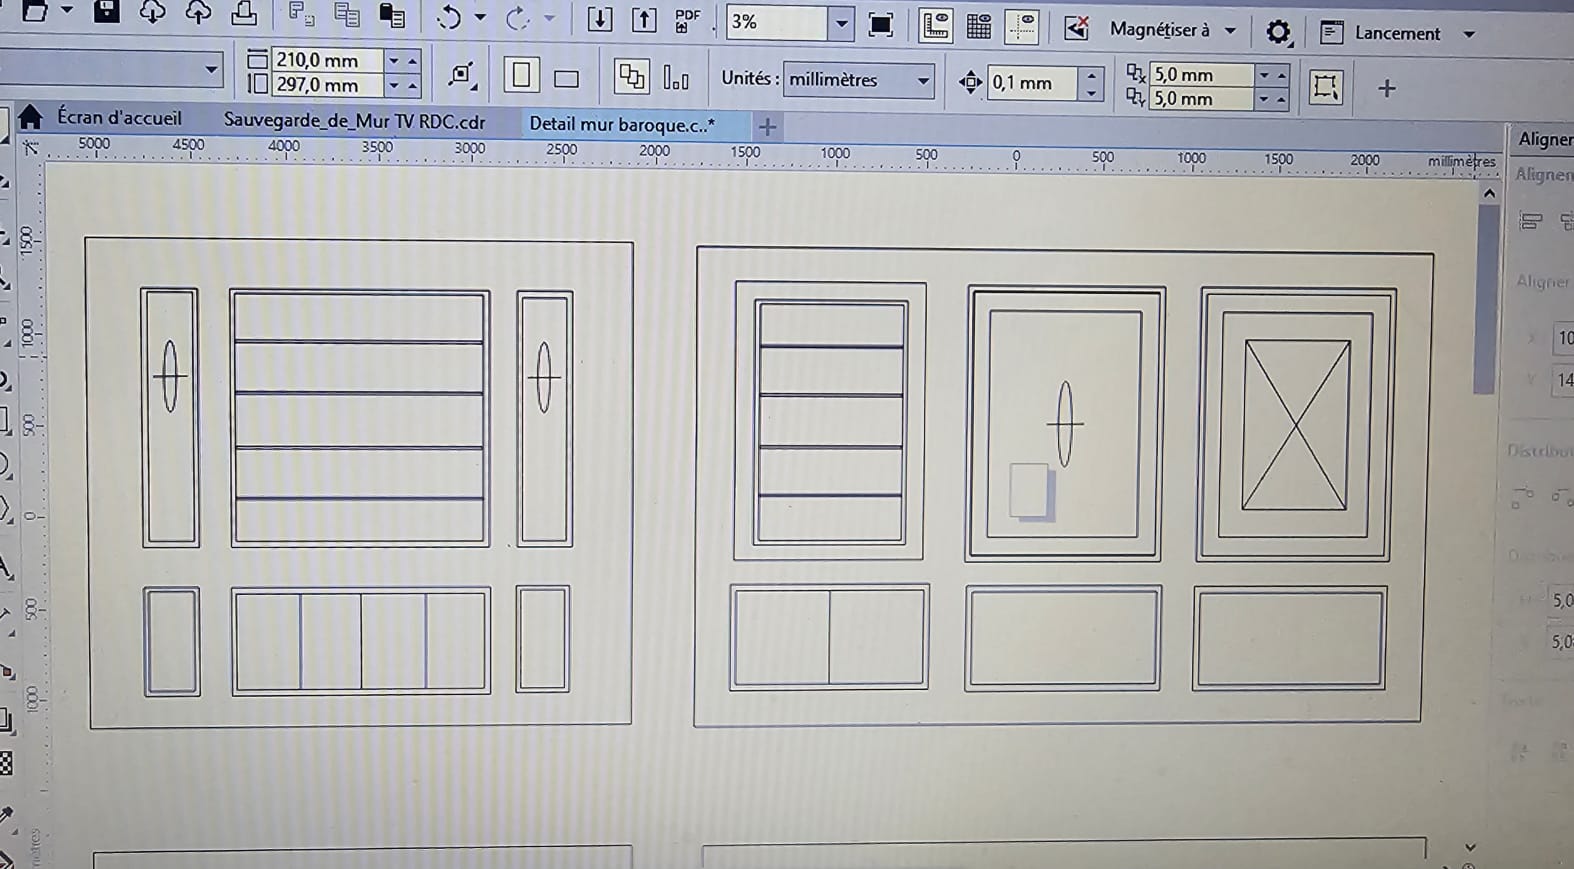Toggle the grid display button
1574x869 pixels.
pyautogui.click(x=979, y=27)
